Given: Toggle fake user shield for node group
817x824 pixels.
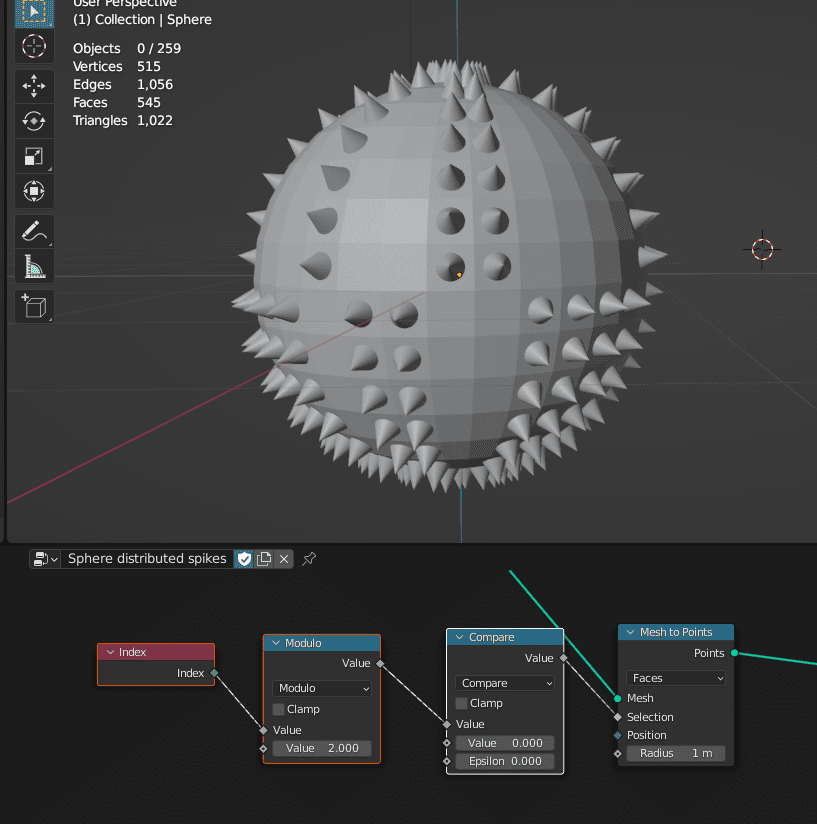Looking at the screenshot, I should 244,559.
